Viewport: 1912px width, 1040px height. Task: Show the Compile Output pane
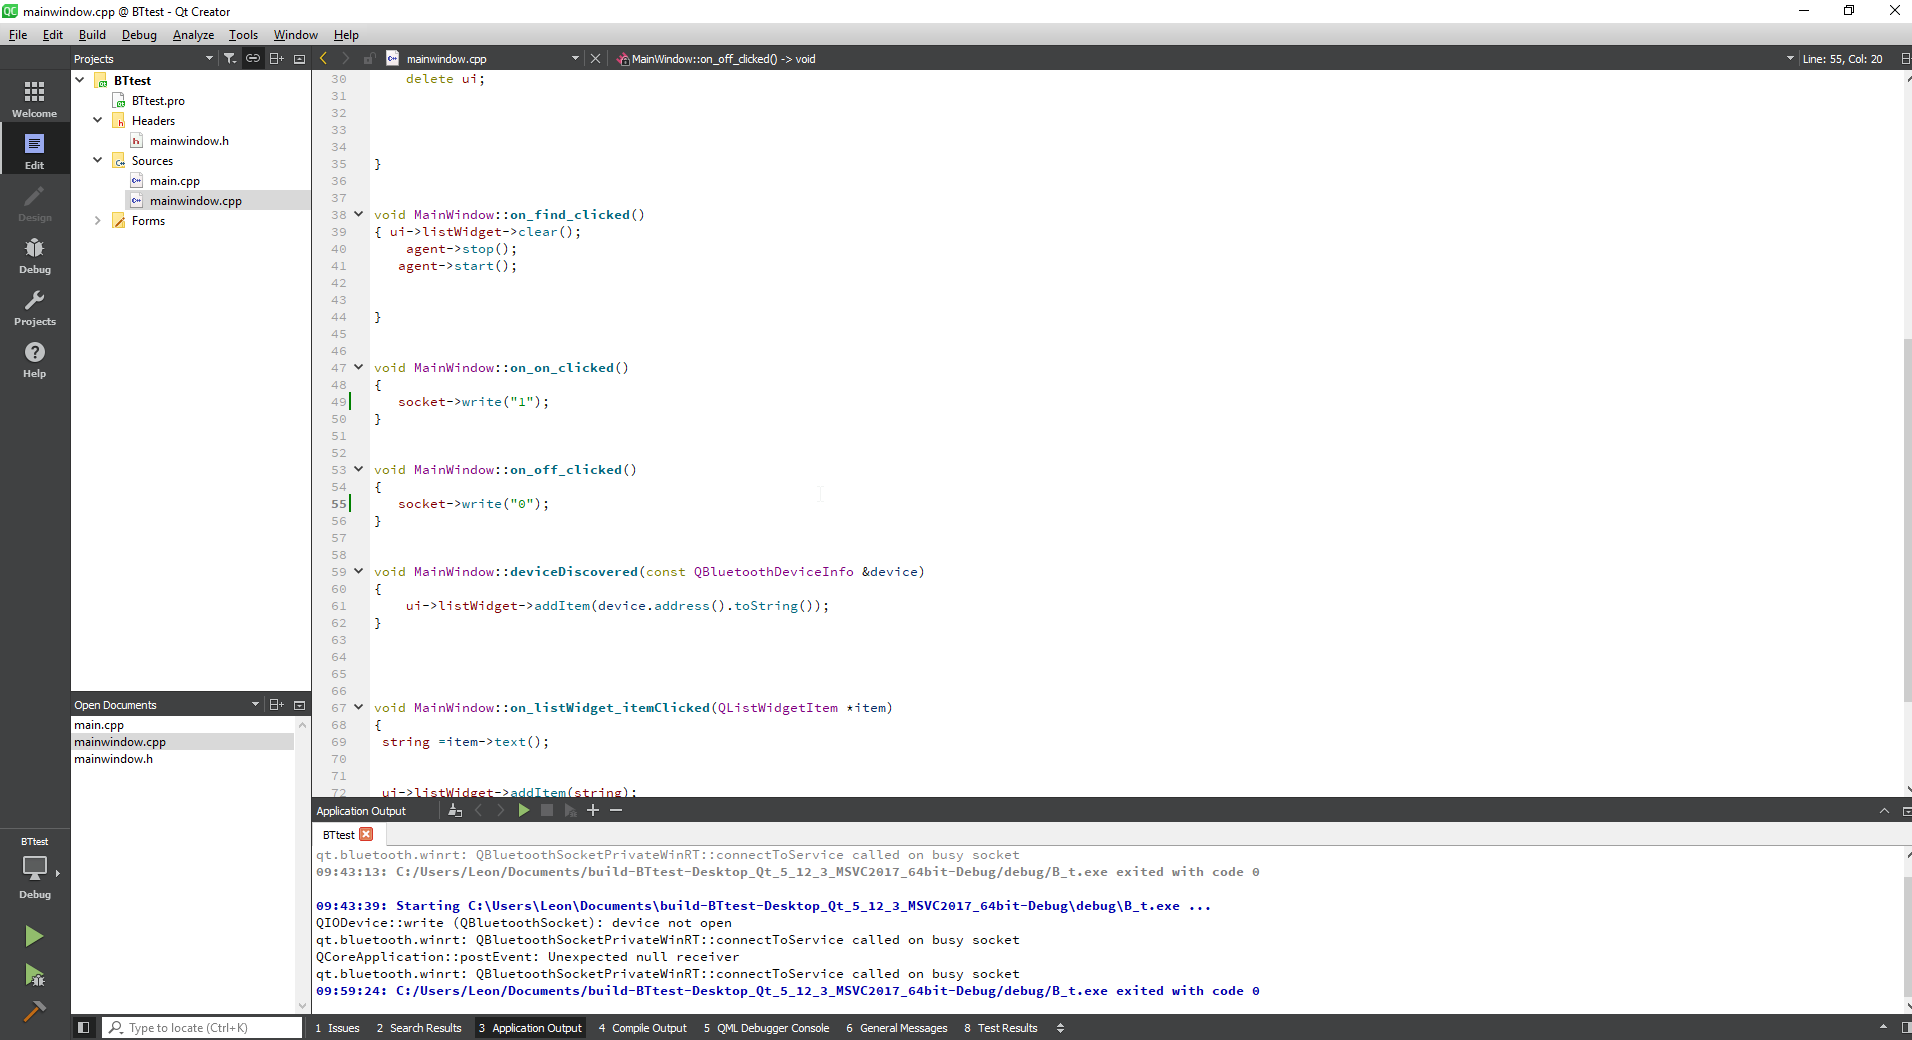tap(643, 1027)
